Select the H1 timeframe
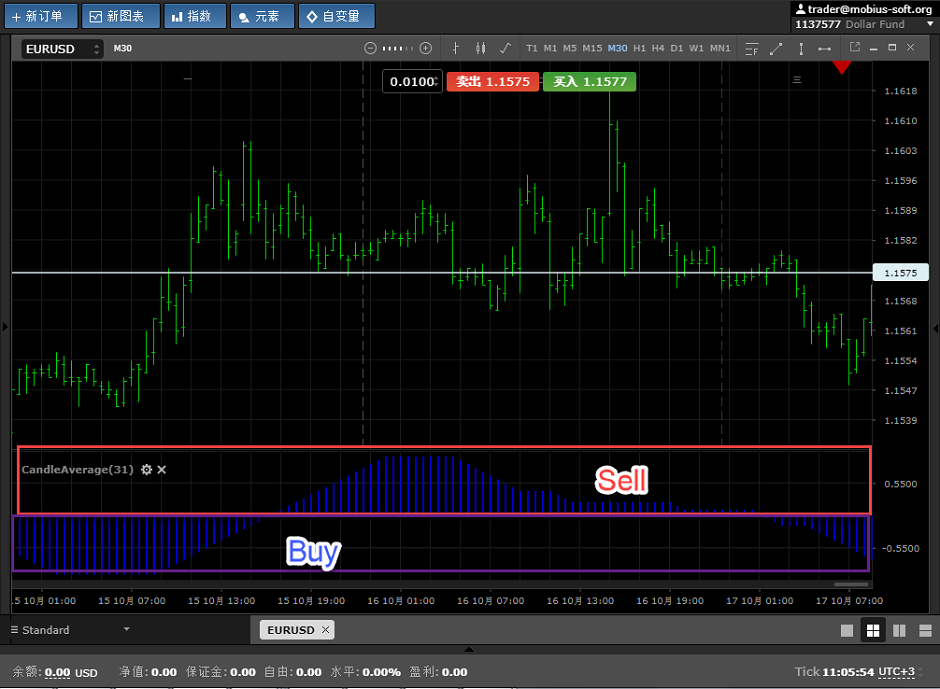This screenshot has width=940, height=689. pyautogui.click(x=640, y=48)
